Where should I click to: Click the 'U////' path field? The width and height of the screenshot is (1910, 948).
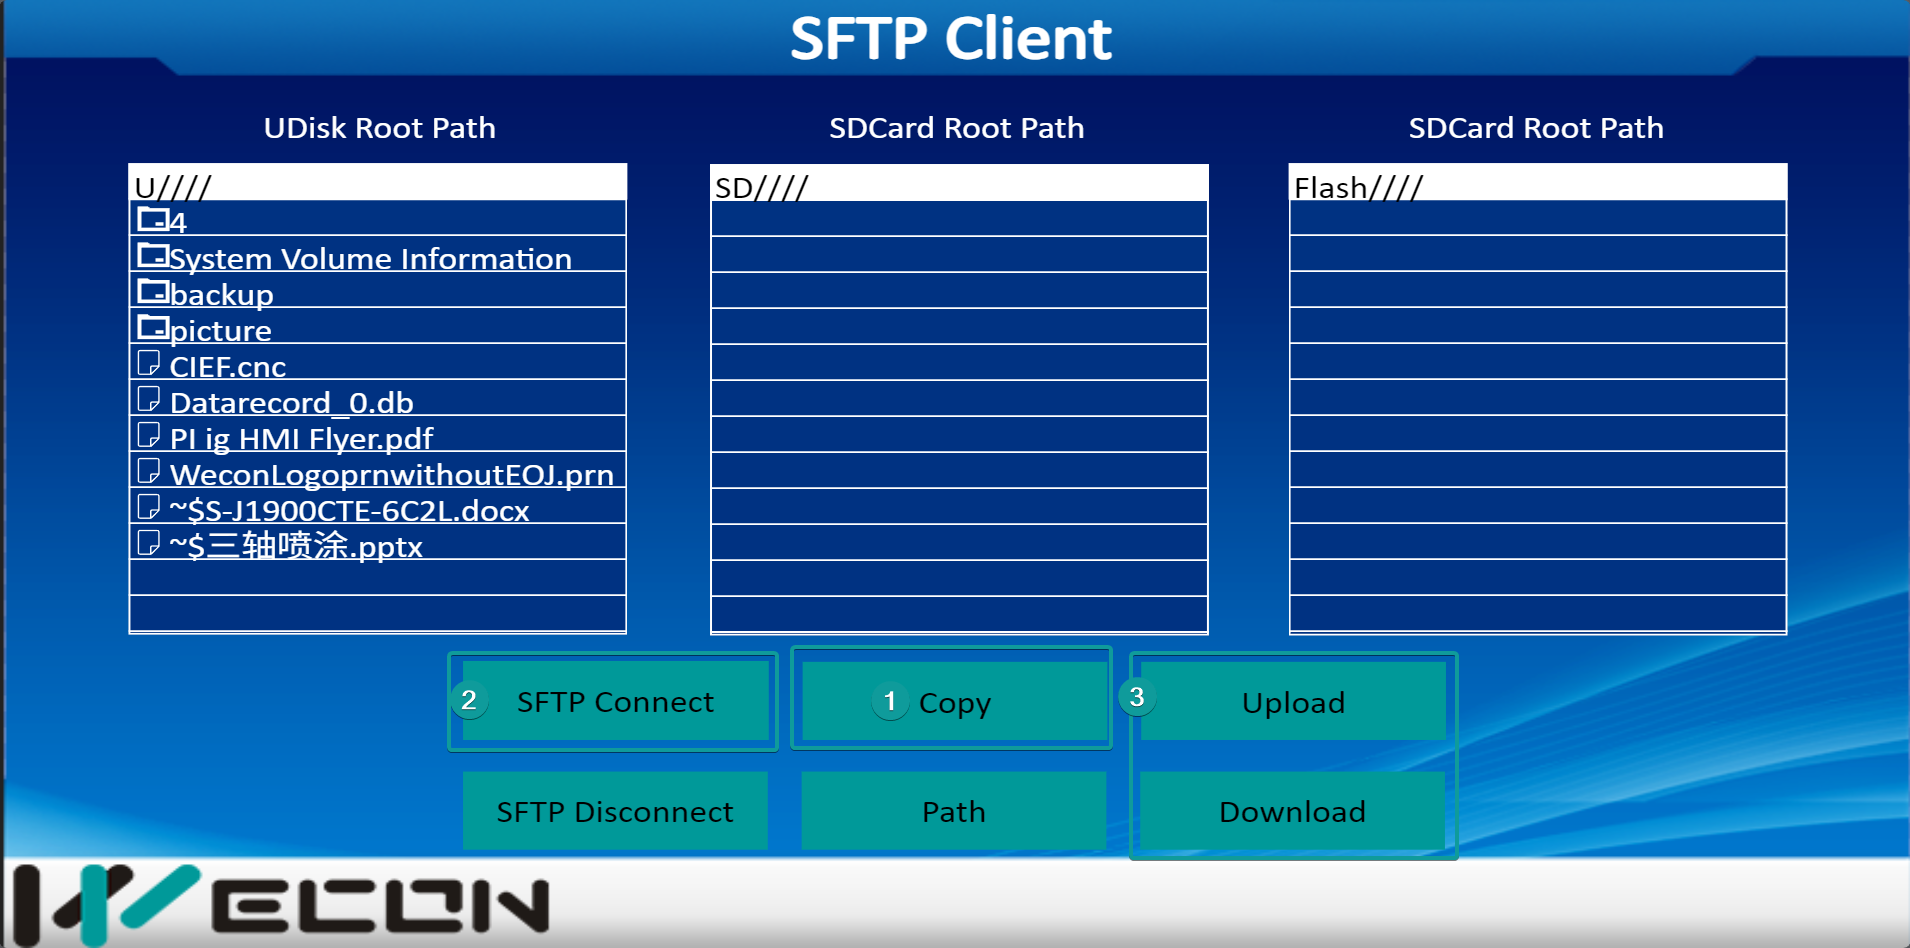(378, 184)
